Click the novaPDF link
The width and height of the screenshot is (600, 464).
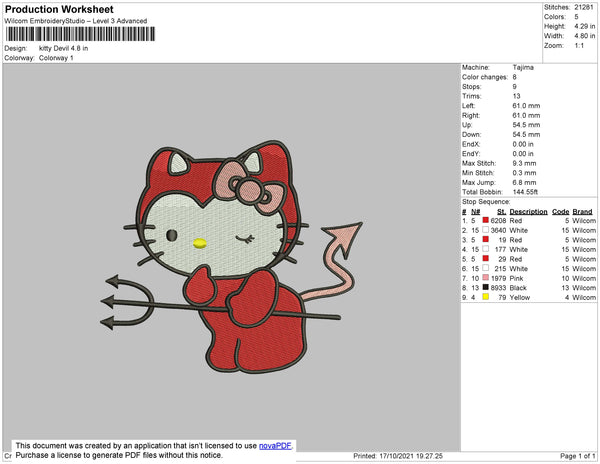(275, 446)
